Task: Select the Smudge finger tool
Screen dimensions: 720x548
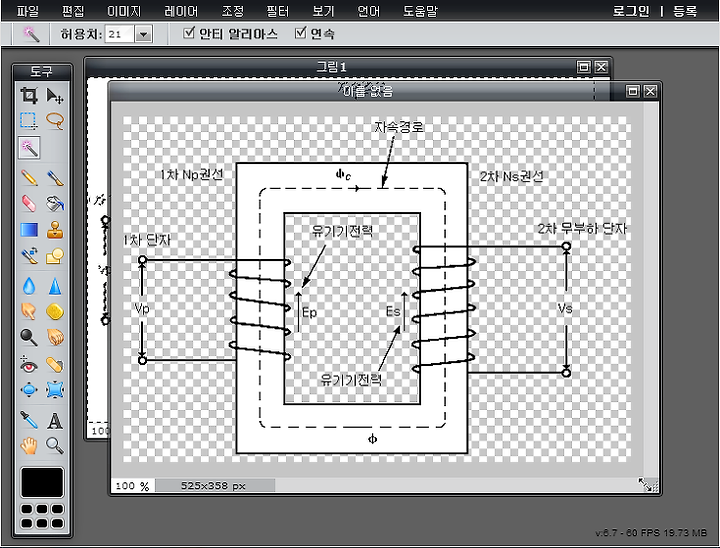Action: [29, 311]
